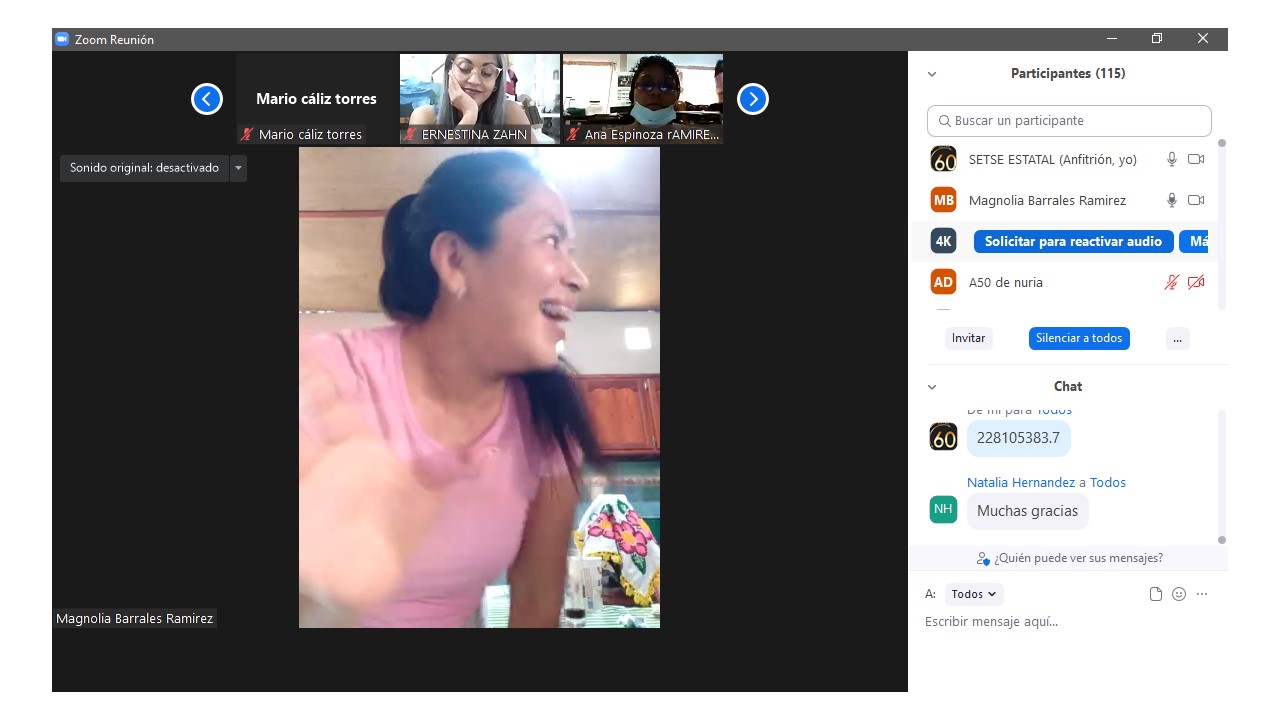
Task: Click SETSE ESTATAL participant avatar
Action: coord(943,159)
